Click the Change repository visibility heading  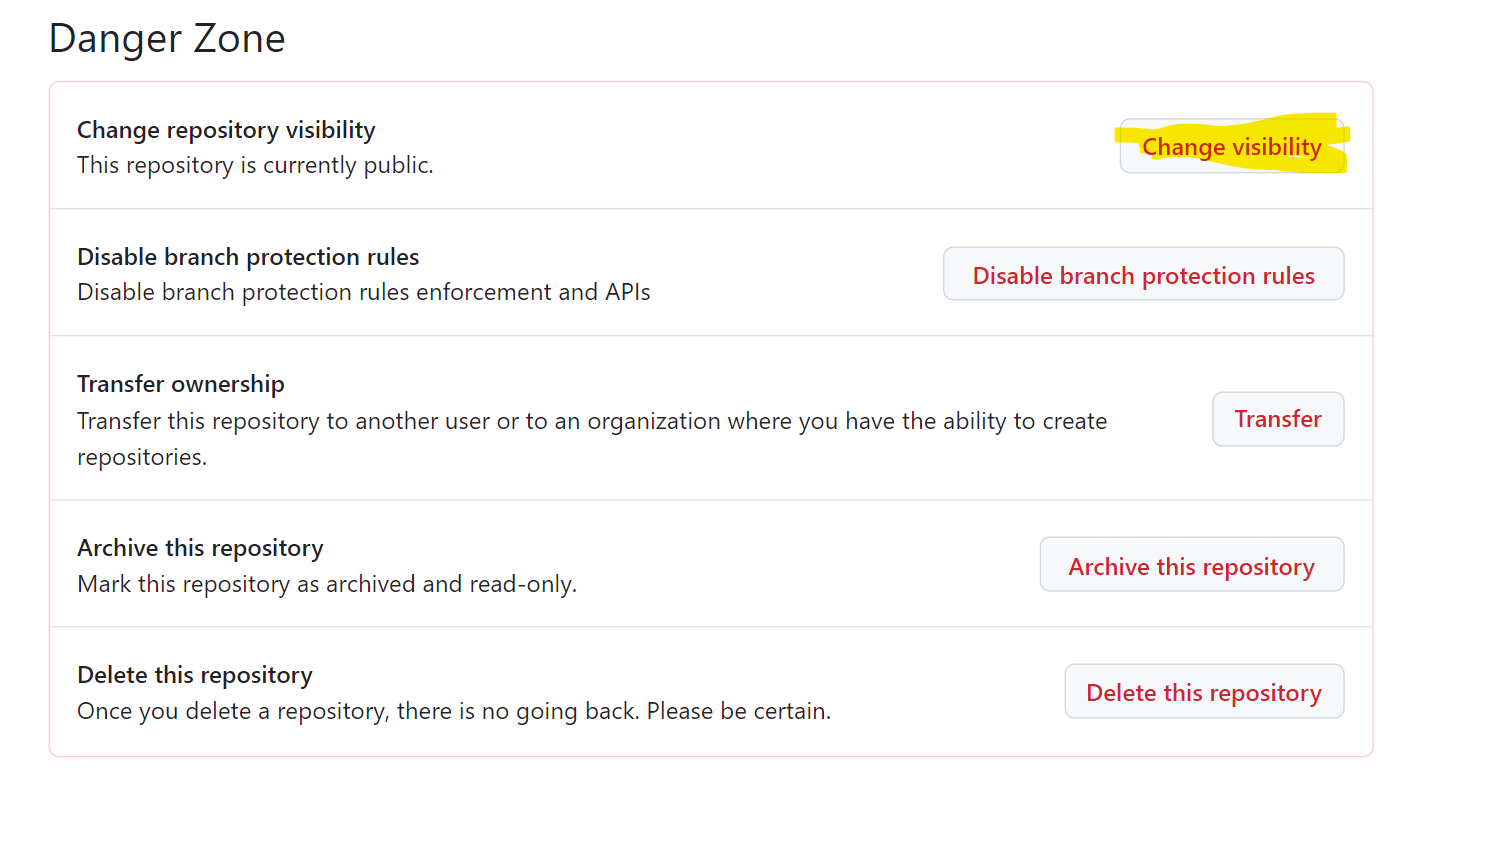(226, 130)
